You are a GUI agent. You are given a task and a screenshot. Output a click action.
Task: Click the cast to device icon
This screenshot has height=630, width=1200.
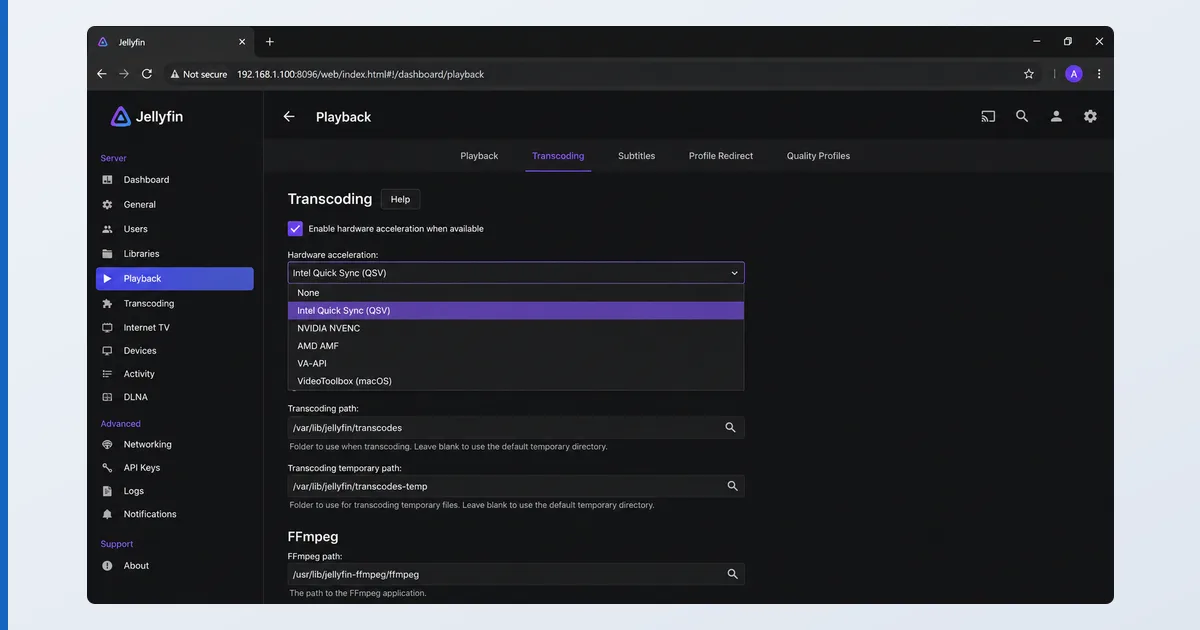point(988,116)
